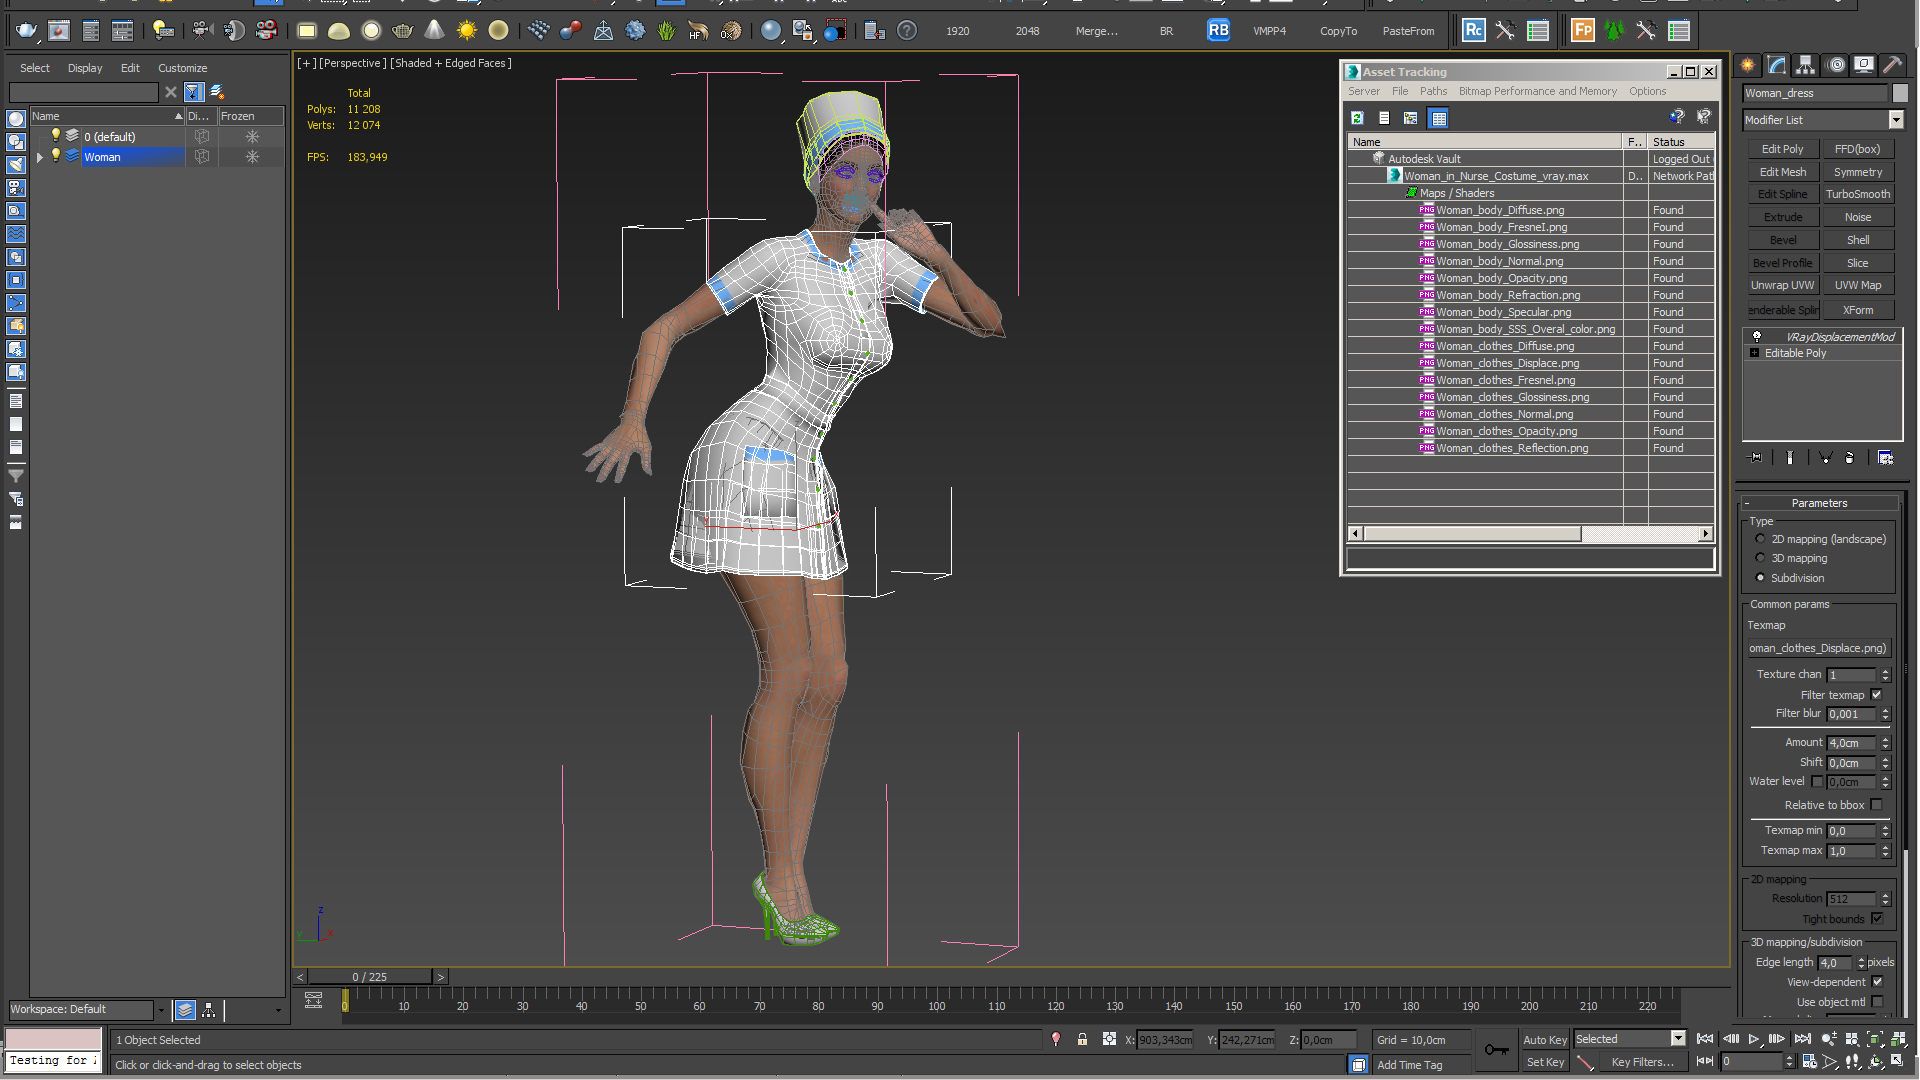Click the play animation button
The image size is (1920, 1080).
click(x=1754, y=1040)
